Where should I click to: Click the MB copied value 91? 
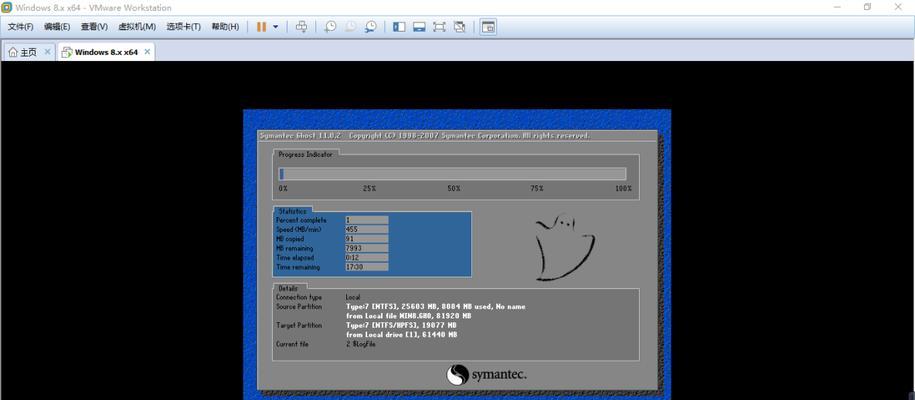(x=366, y=239)
